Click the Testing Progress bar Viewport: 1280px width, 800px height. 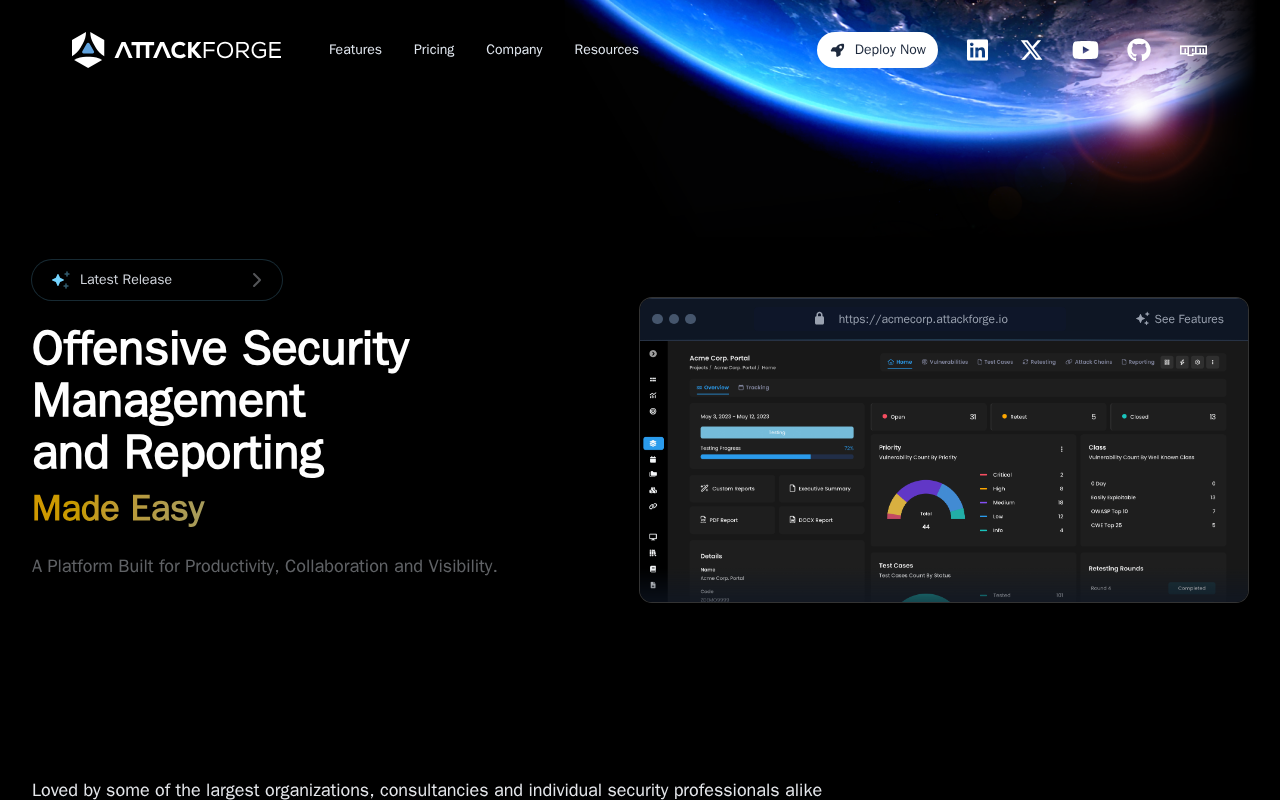point(777,457)
